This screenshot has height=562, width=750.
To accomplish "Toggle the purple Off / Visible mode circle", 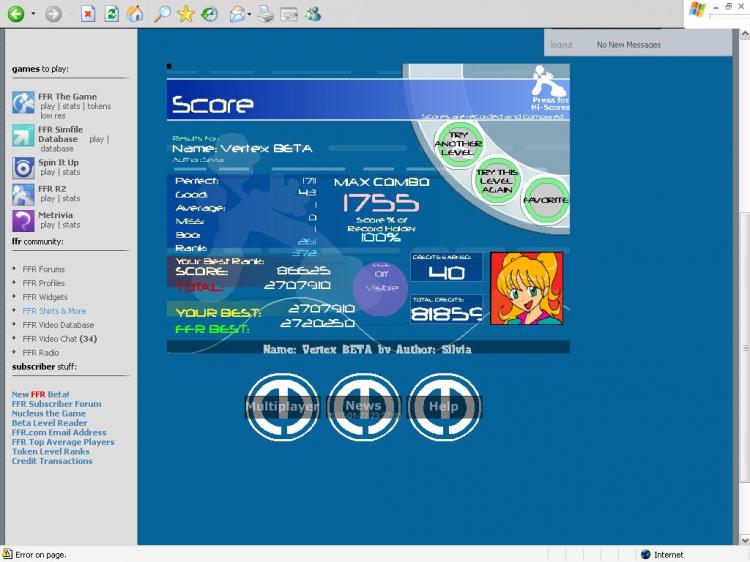I will point(381,287).
